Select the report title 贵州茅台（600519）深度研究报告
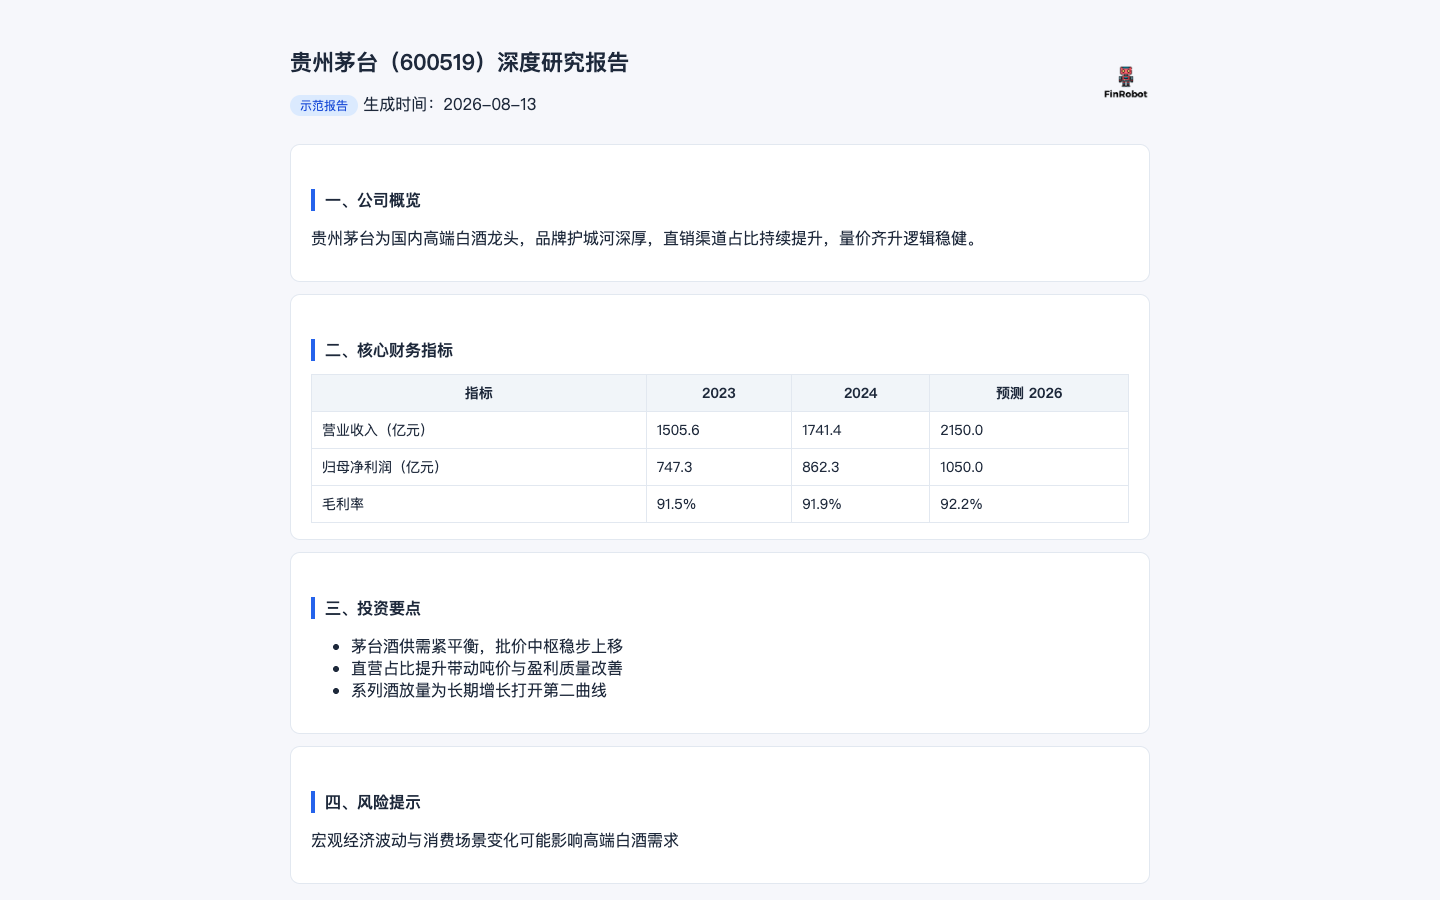This screenshot has height=900, width=1440. (x=459, y=62)
